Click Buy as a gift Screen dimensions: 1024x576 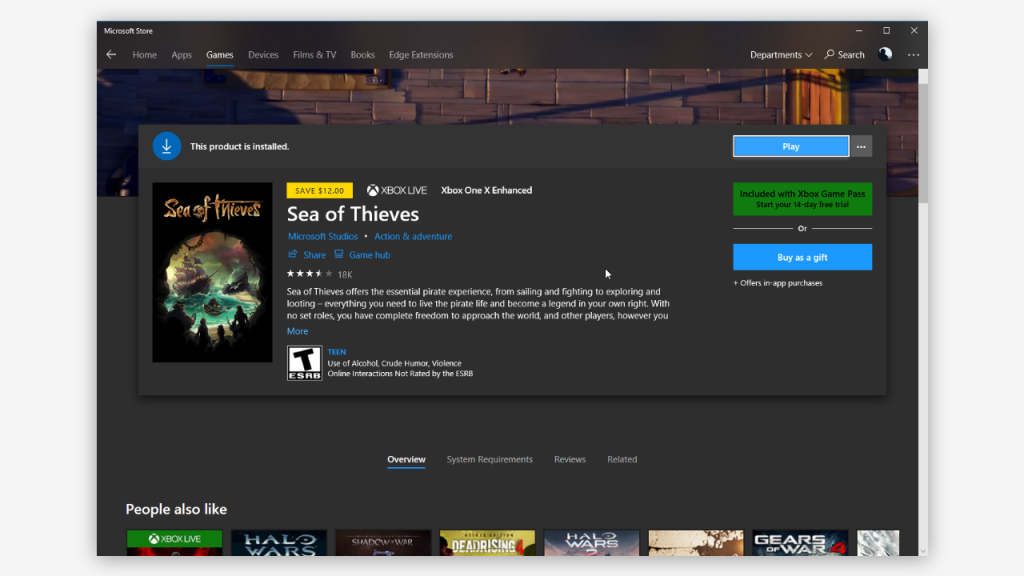[802, 257]
